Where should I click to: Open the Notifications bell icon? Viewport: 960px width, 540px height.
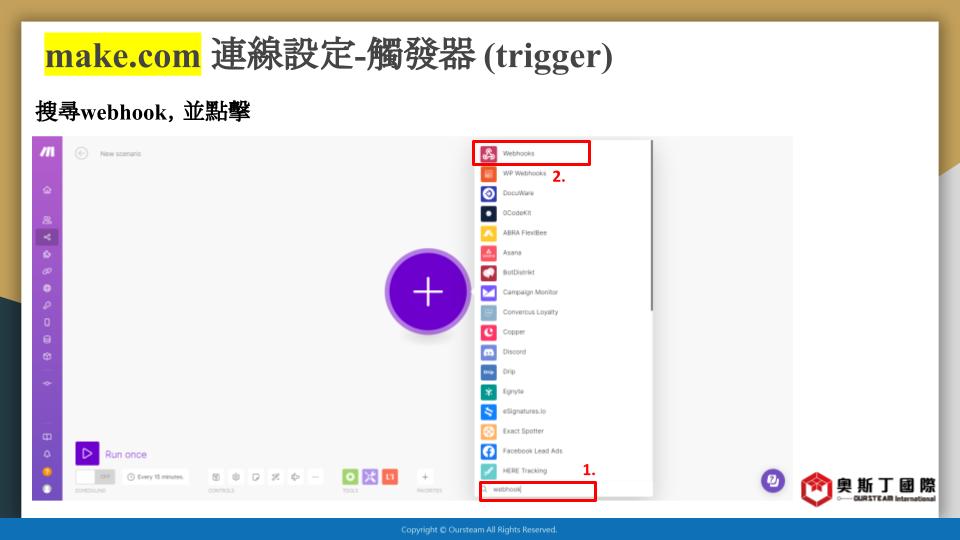click(x=47, y=454)
